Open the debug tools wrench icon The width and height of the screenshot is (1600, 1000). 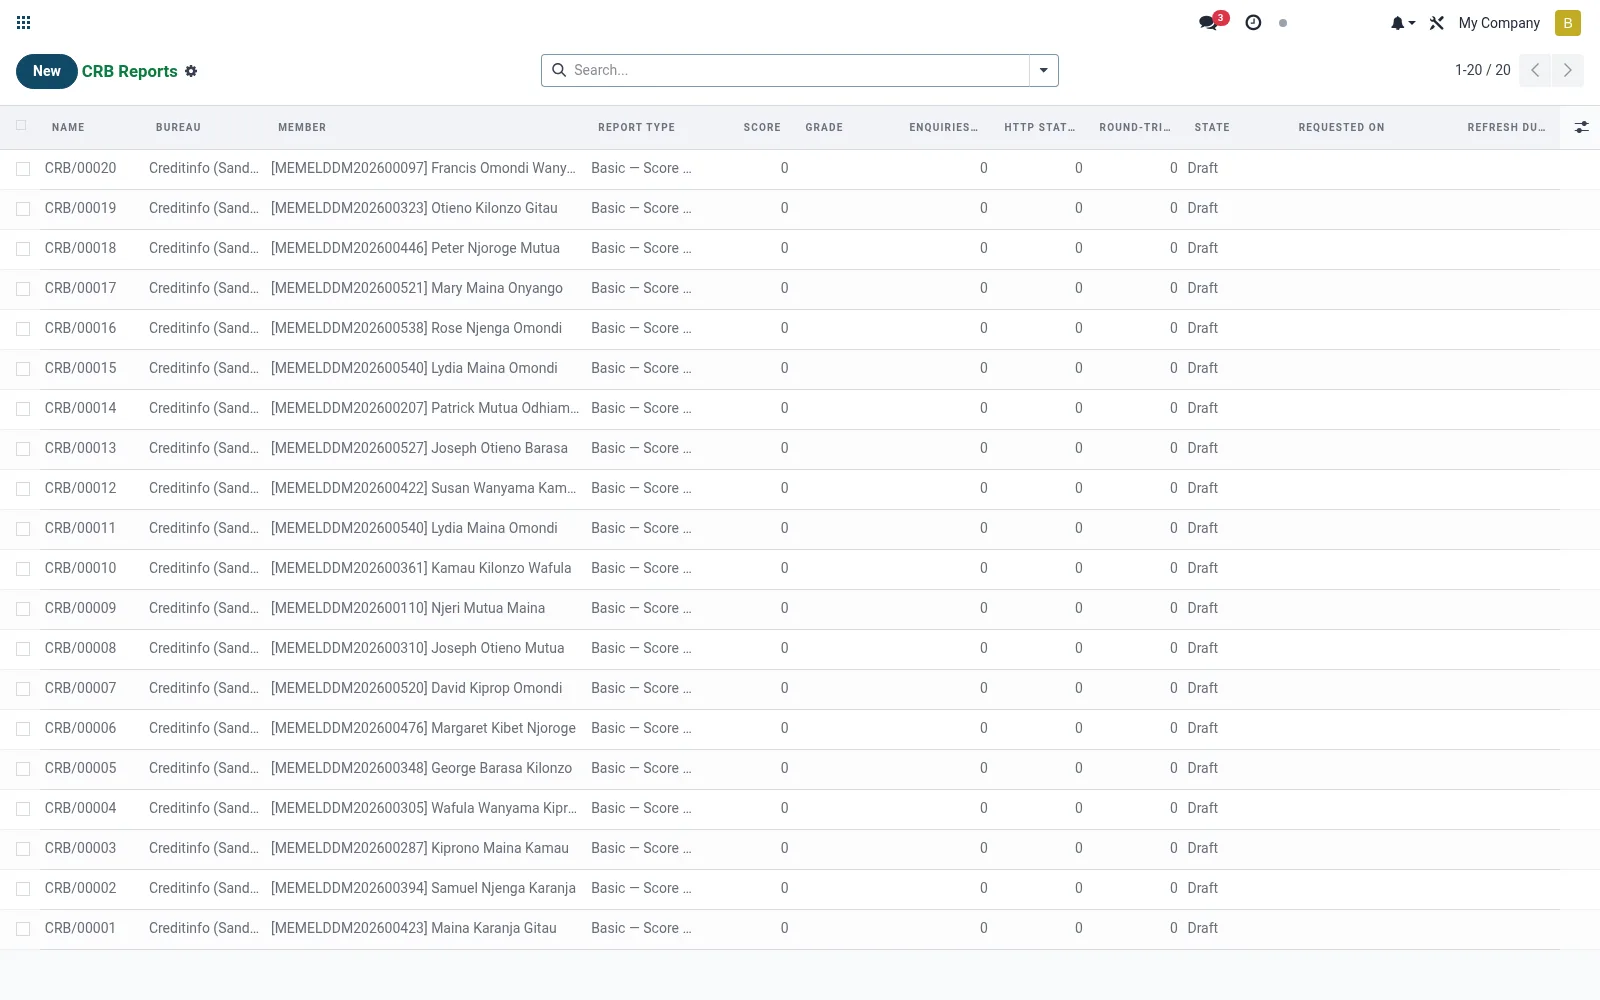[x=1437, y=23]
